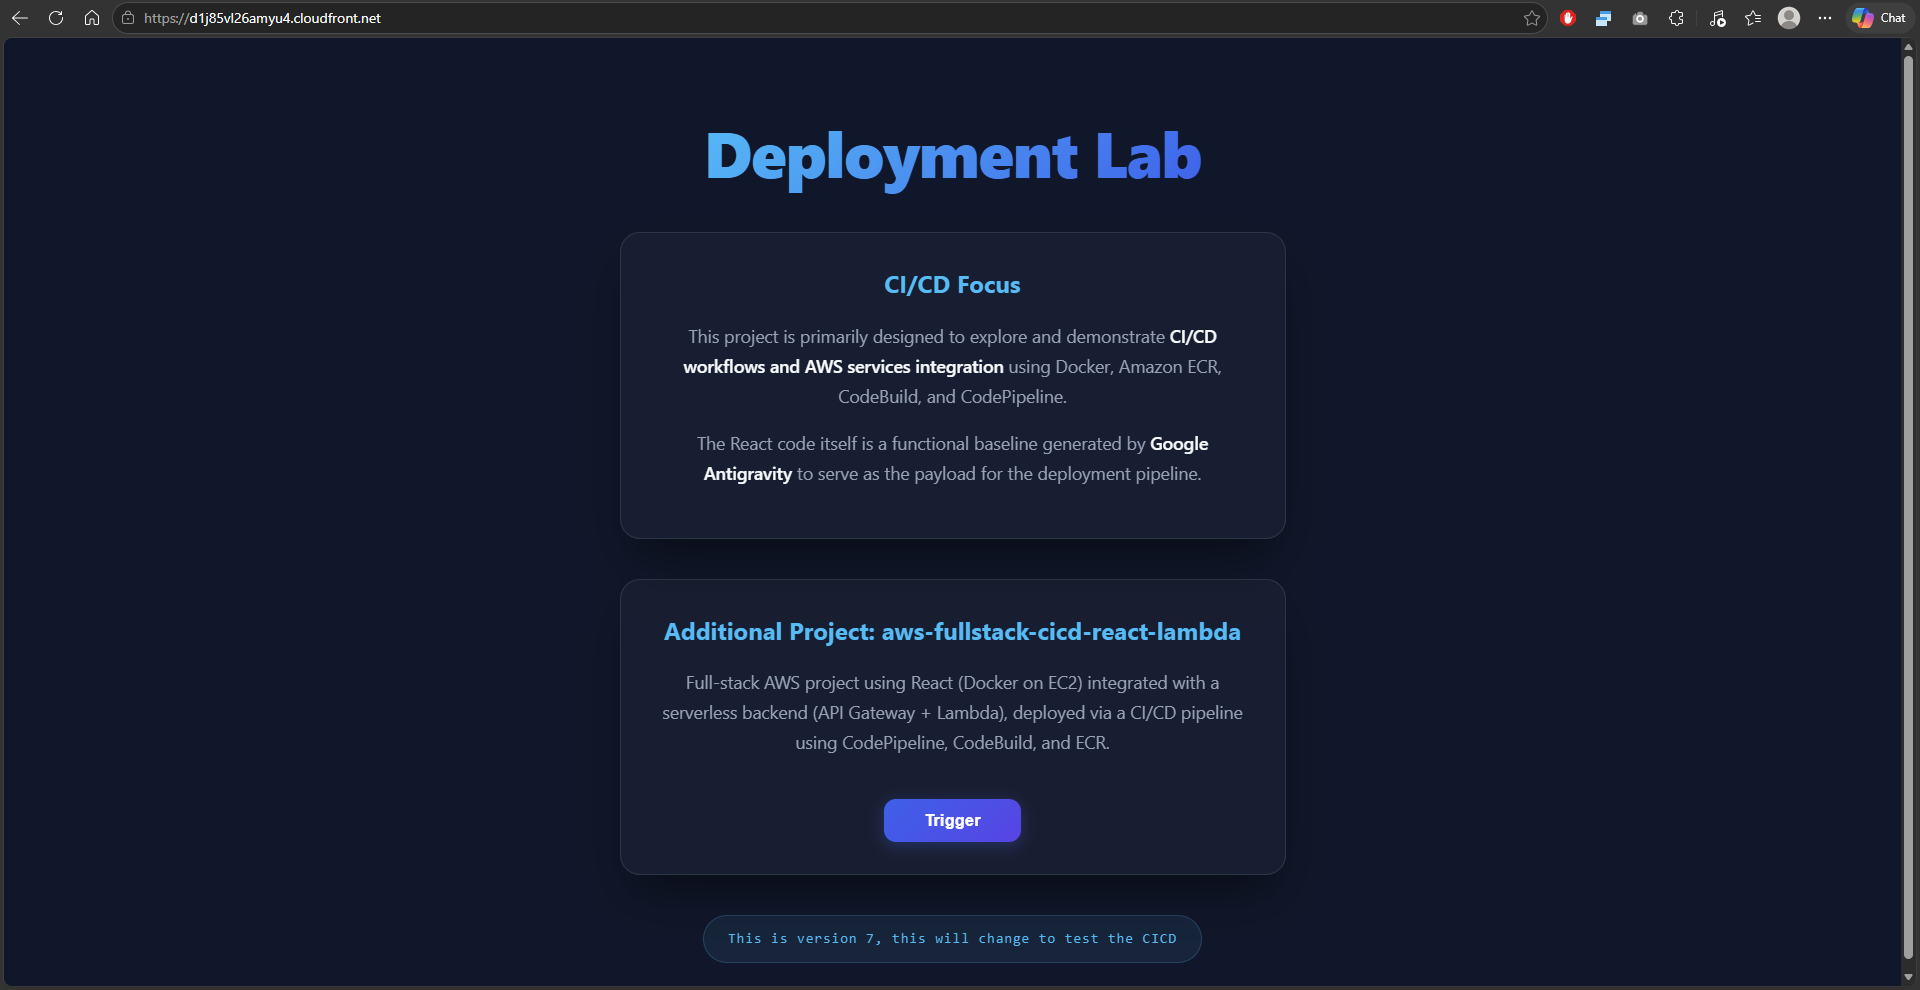1920x990 pixels.
Task: Click the page vertical scrollbar thumb
Action: coord(1908,505)
